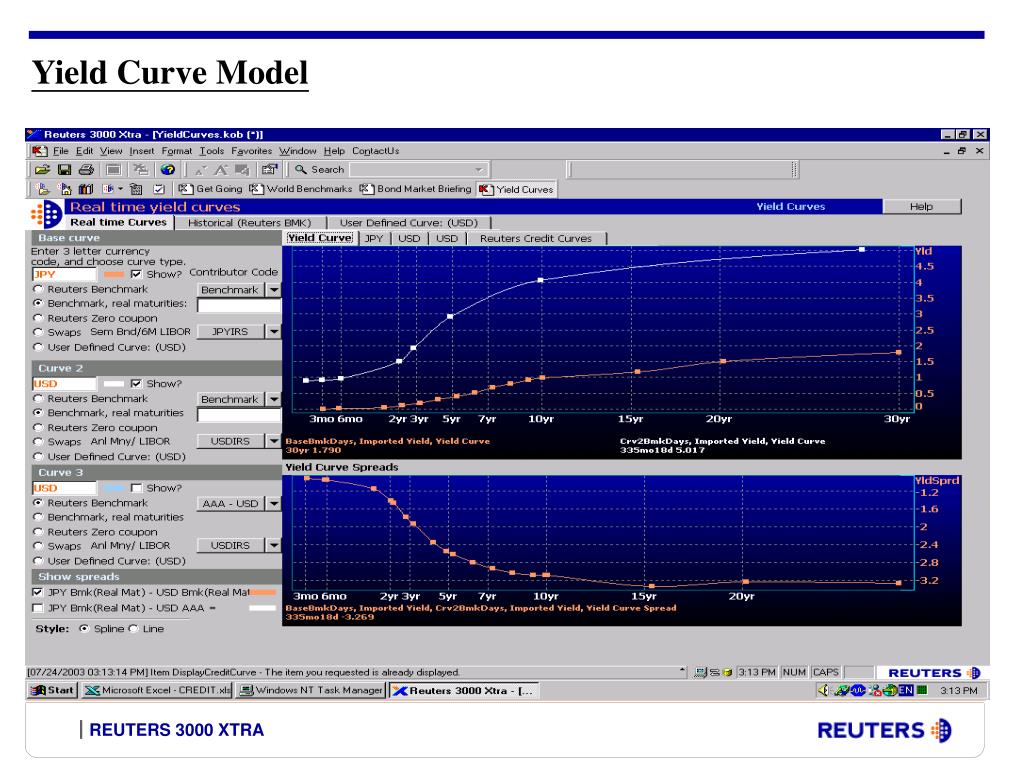The image size is (1024, 768).
Task: Toggle Show? checkbox for Curve 2
Action: (136, 383)
